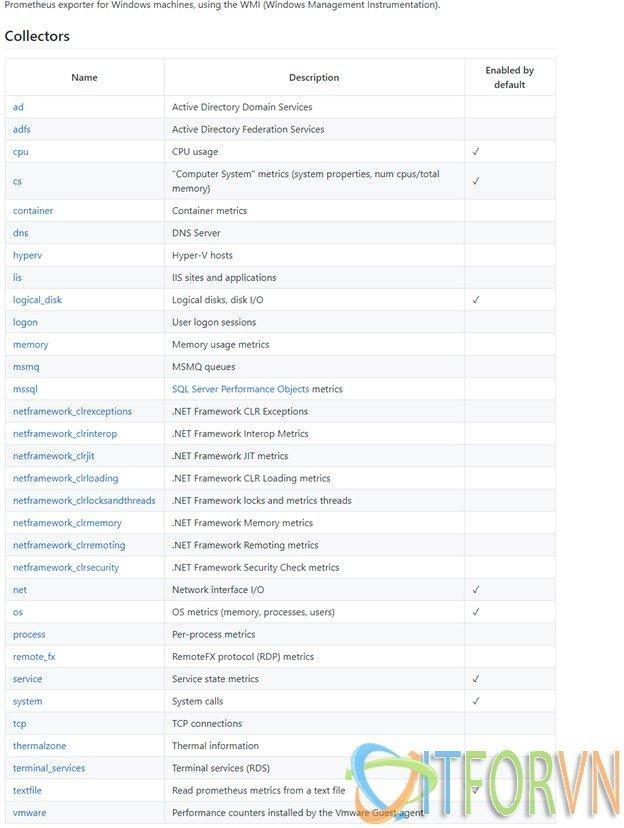
Task: Click the cpu collector link
Action: 21,152
